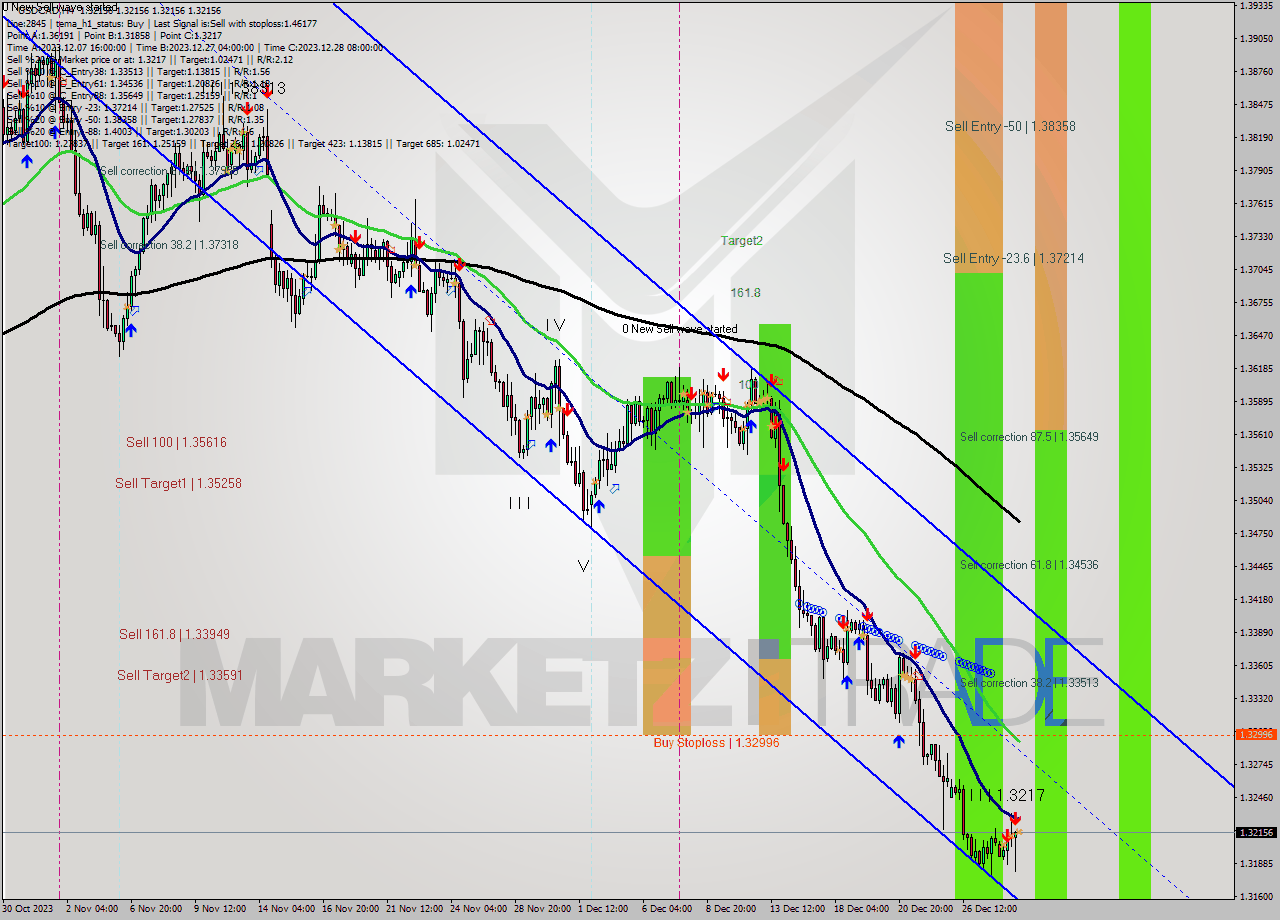Click the 'Sell correction 38.2 | 1.37318' label

point(169,245)
